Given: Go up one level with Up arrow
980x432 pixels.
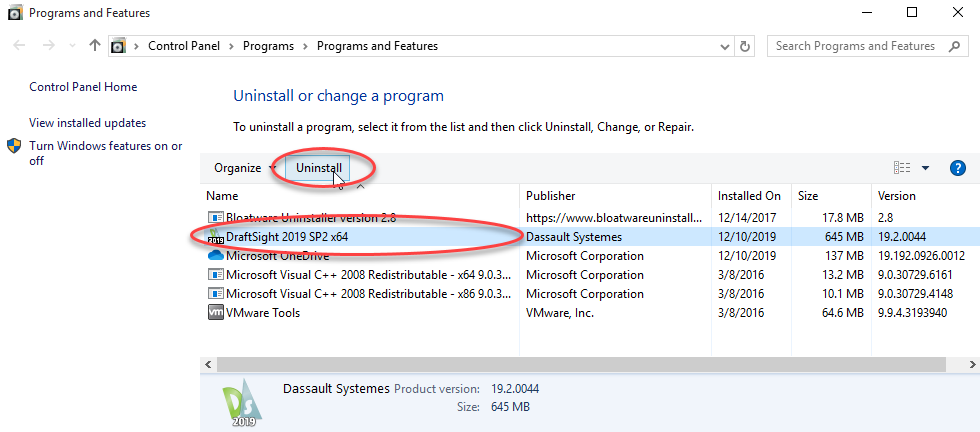Looking at the screenshot, I should (94, 45).
